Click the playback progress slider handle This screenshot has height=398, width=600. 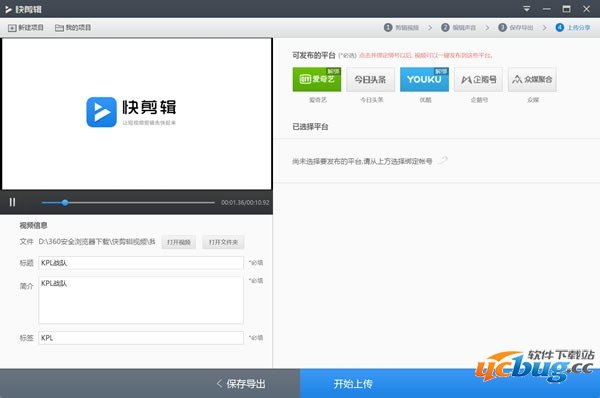pyautogui.click(x=65, y=202)
